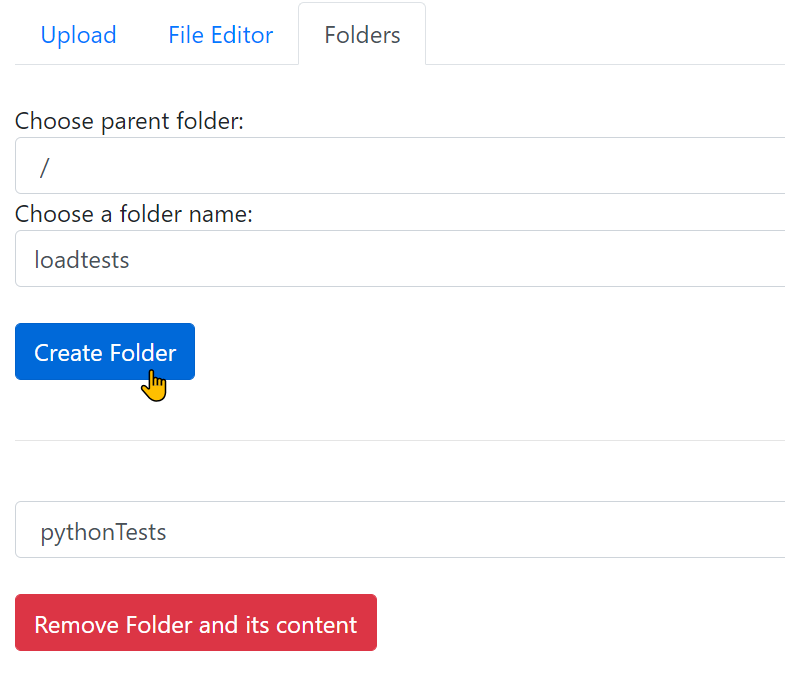Open the File Editor tab
Viewport: 785px width, 698px height.
tap(220, 35)
